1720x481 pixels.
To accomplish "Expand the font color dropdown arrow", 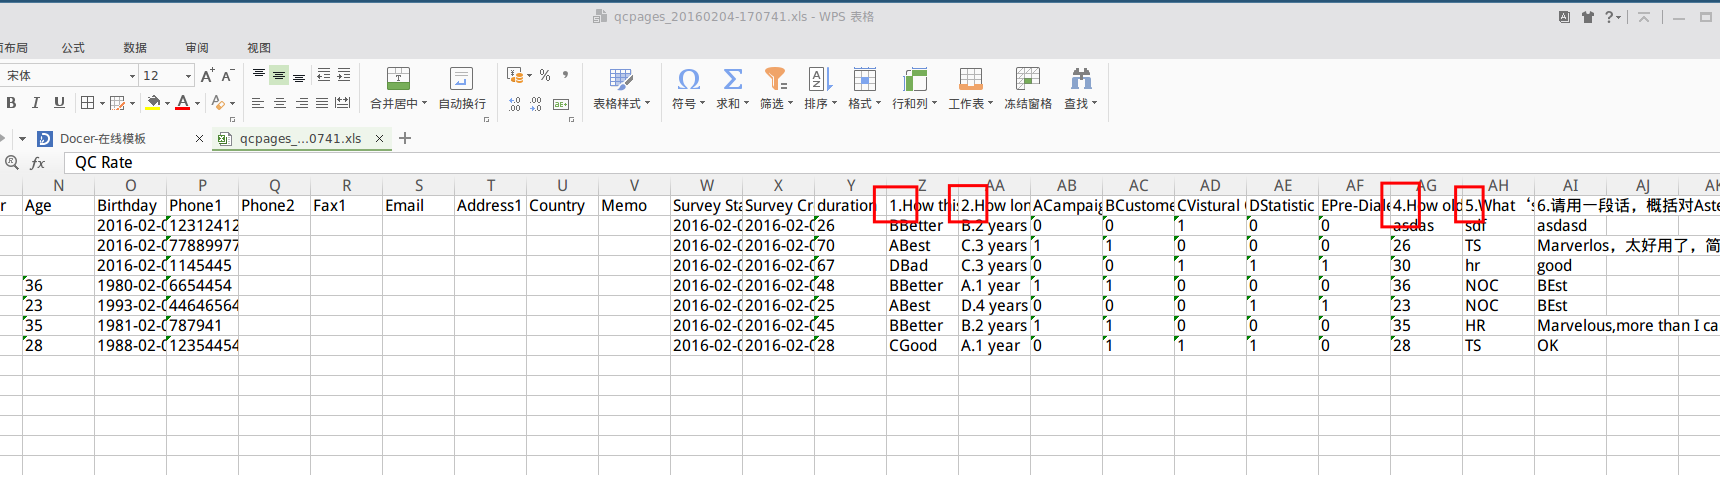I will point(197,103).
